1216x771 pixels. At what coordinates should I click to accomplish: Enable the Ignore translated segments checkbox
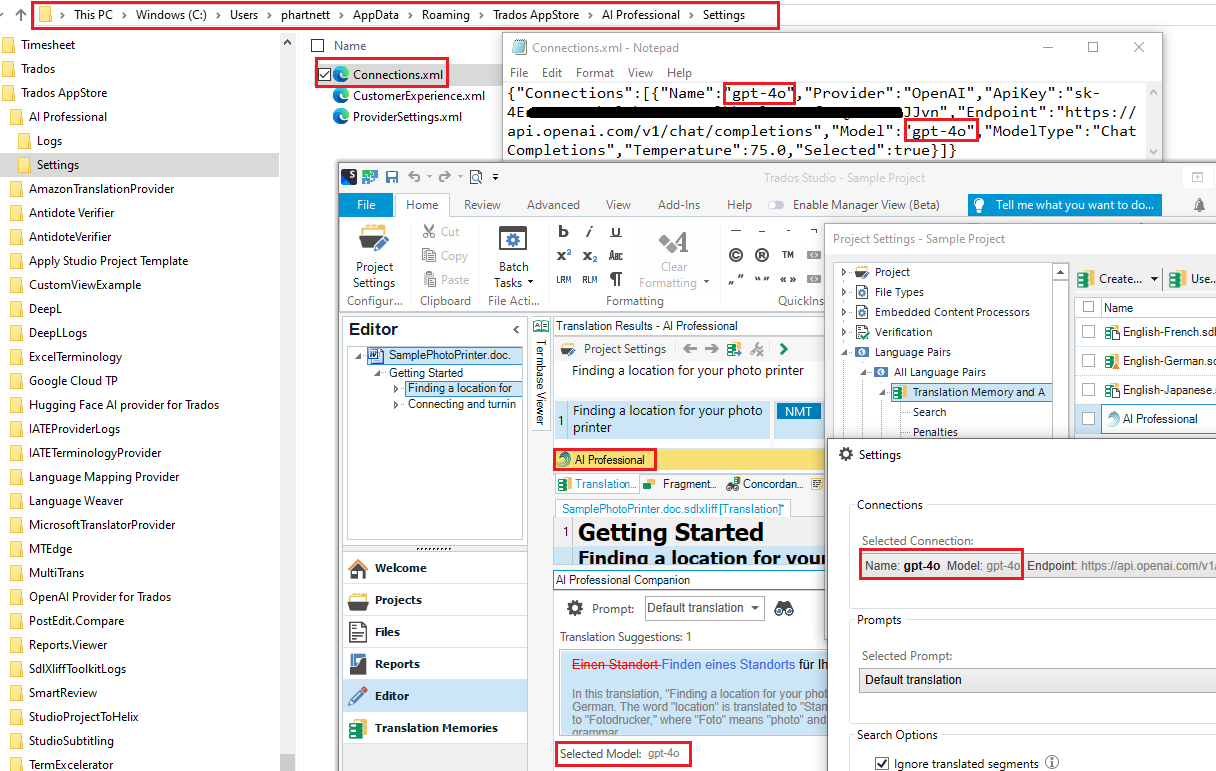(x=881, y=762)
